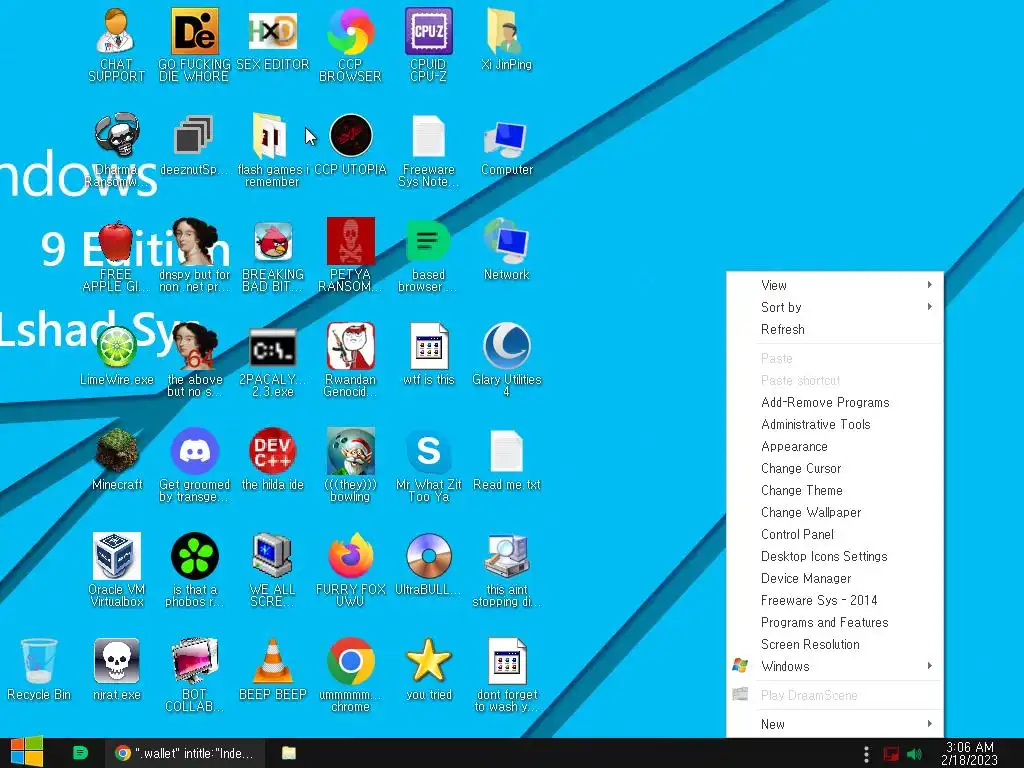Image resolution: width=1024 pixels, height=768 pixels.
Task: Open the Discord icon labeled Get groomed
Action: [195, 466]
